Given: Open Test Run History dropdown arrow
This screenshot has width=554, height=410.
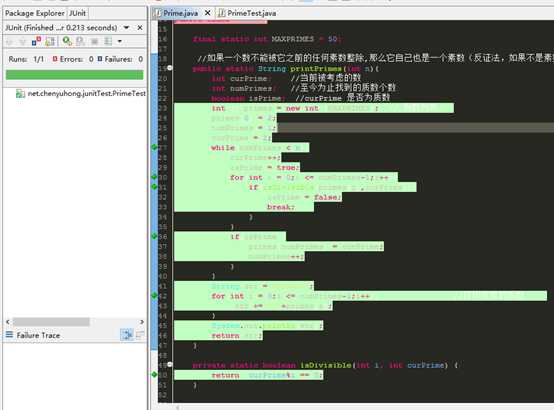Looking at the screenshot, I should tap(120, 41).
